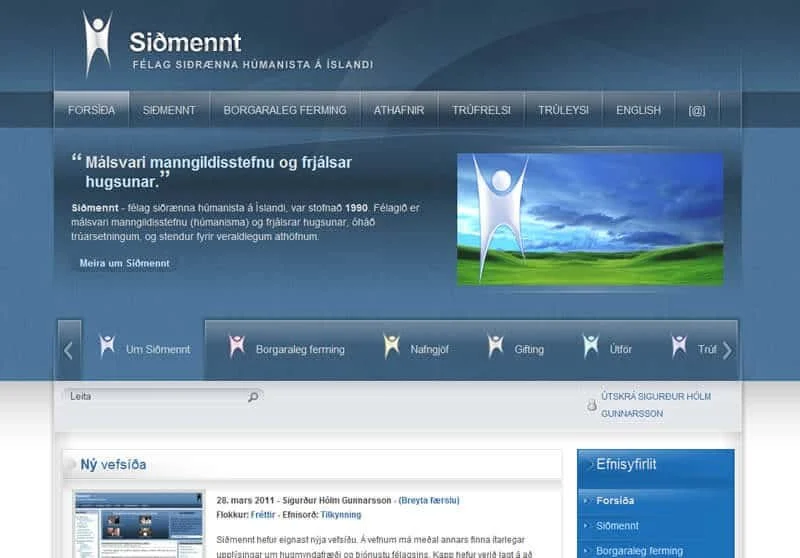Open Siðmennt in Efnisyfirlit sidebar
The height and width of the screenshot is (558, 800).
(x=617, y=526)
